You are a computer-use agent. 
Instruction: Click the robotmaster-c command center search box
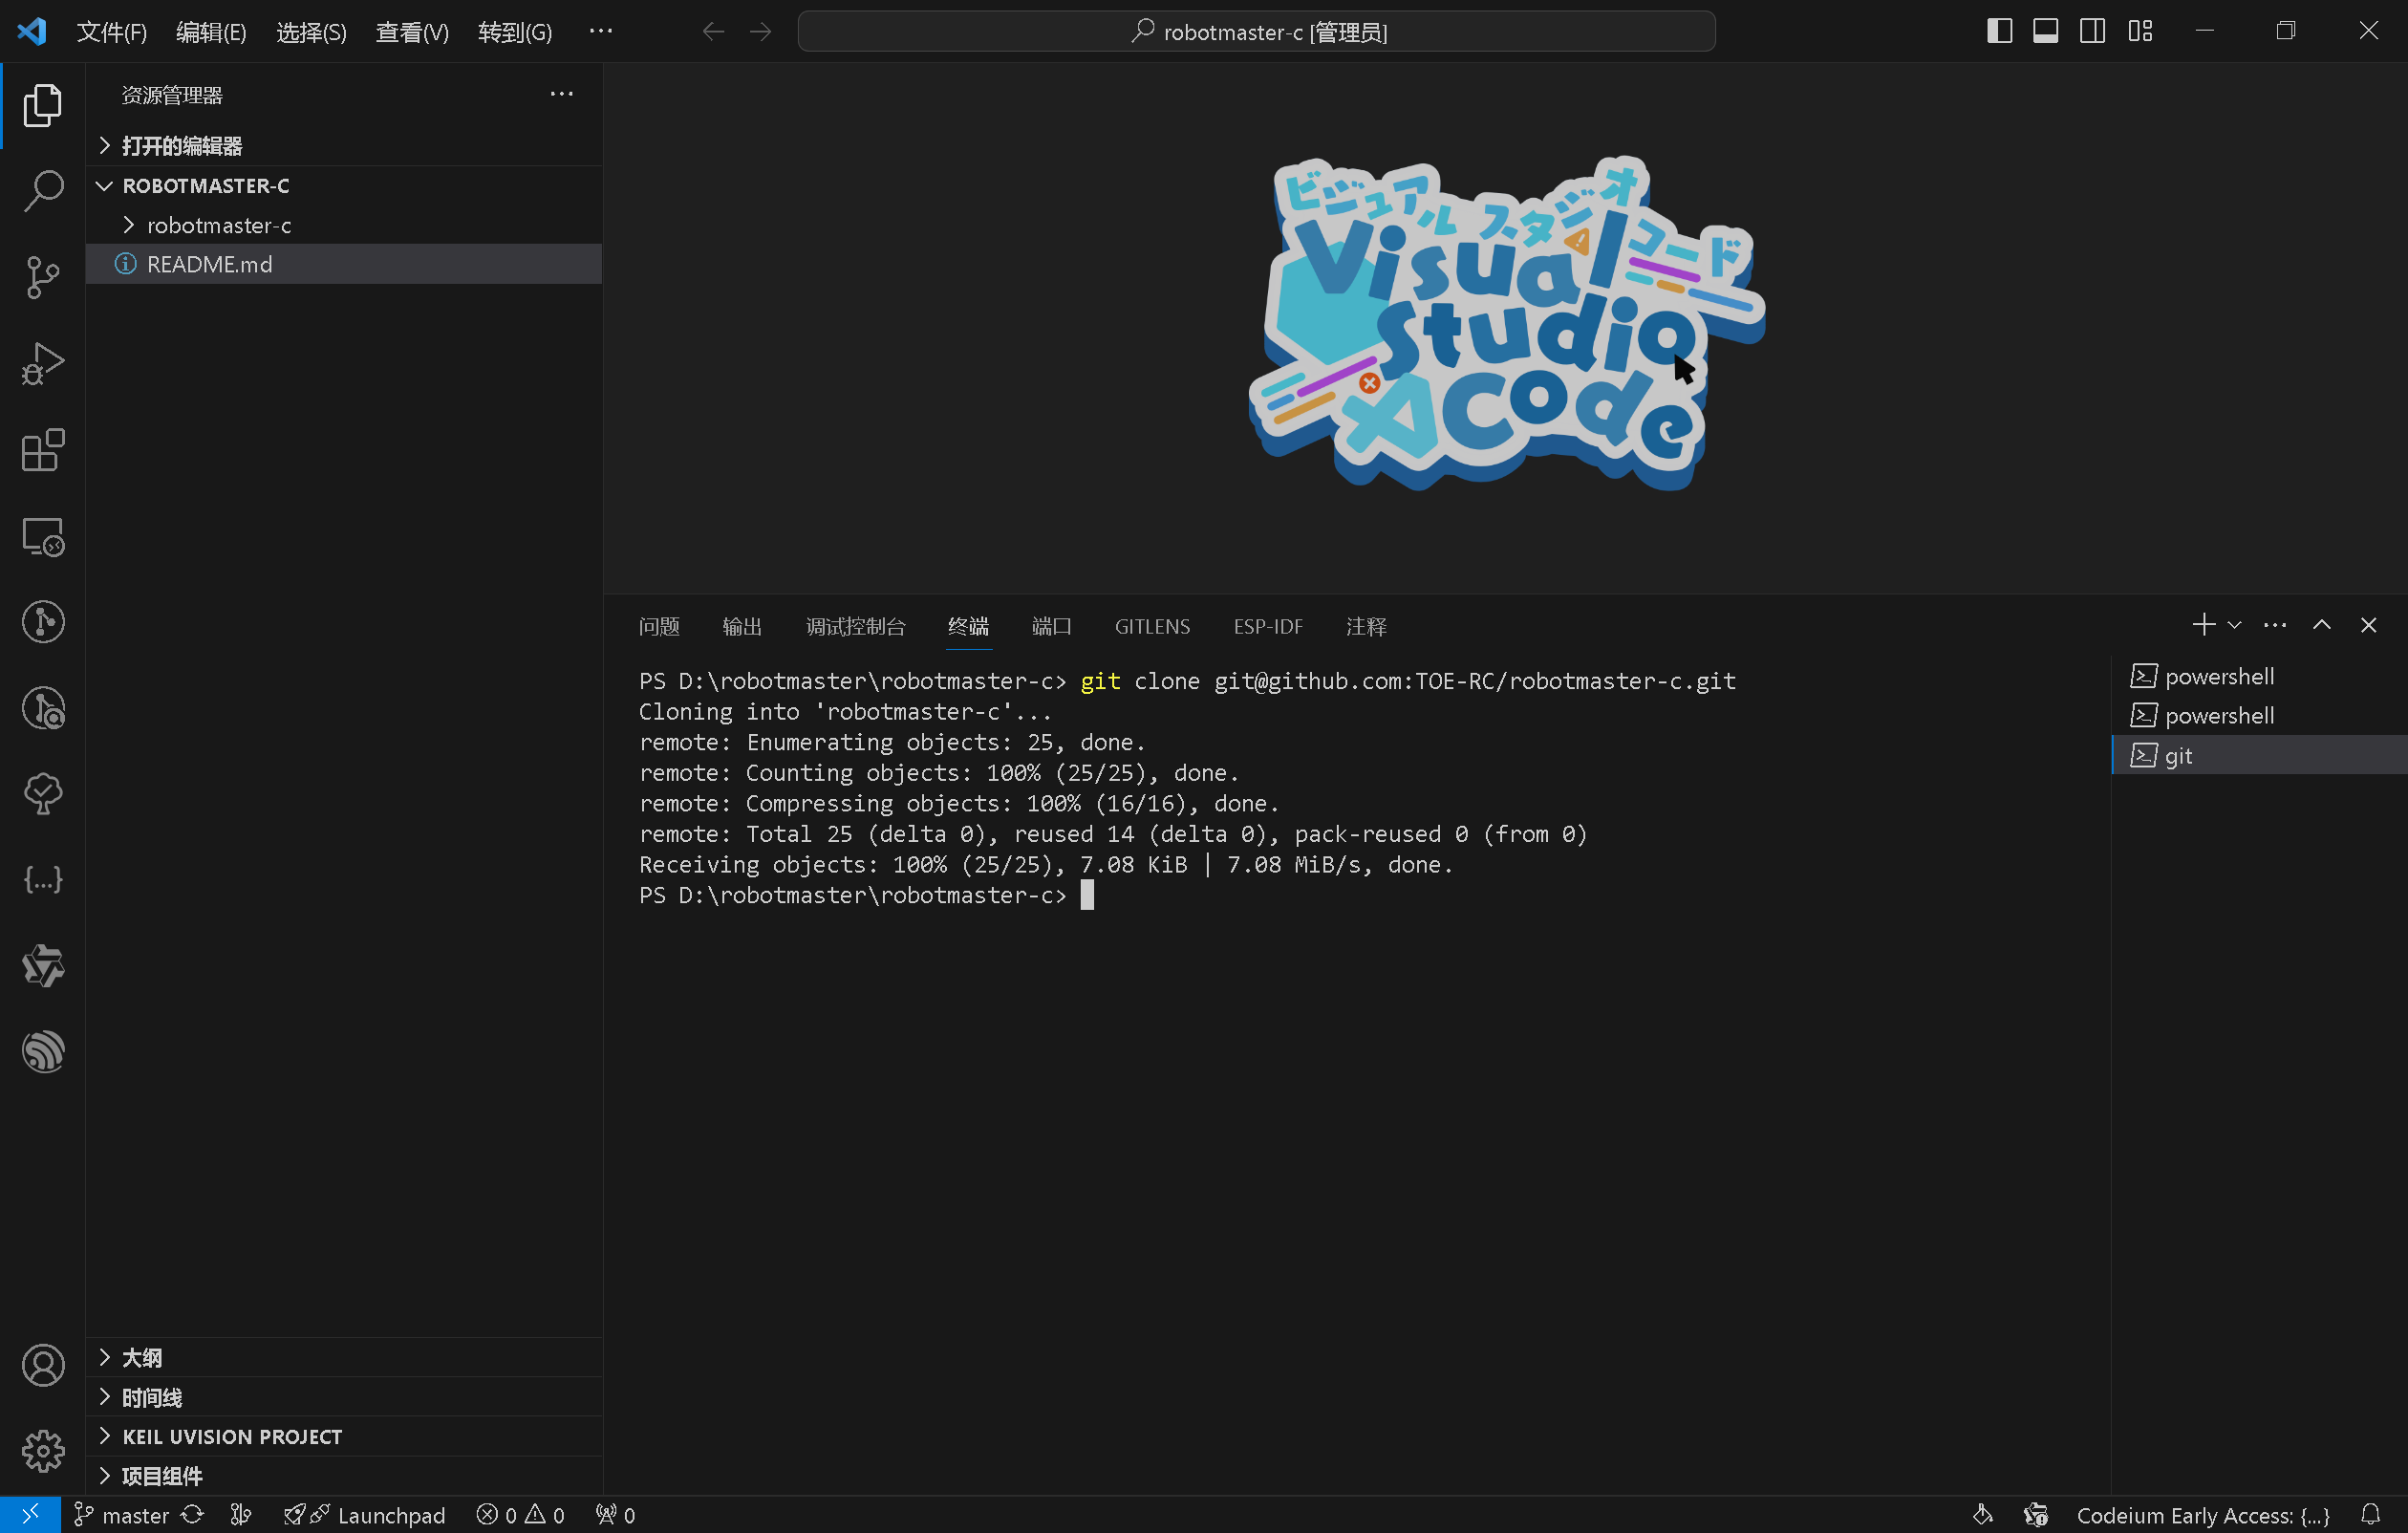click(1257, 31)
